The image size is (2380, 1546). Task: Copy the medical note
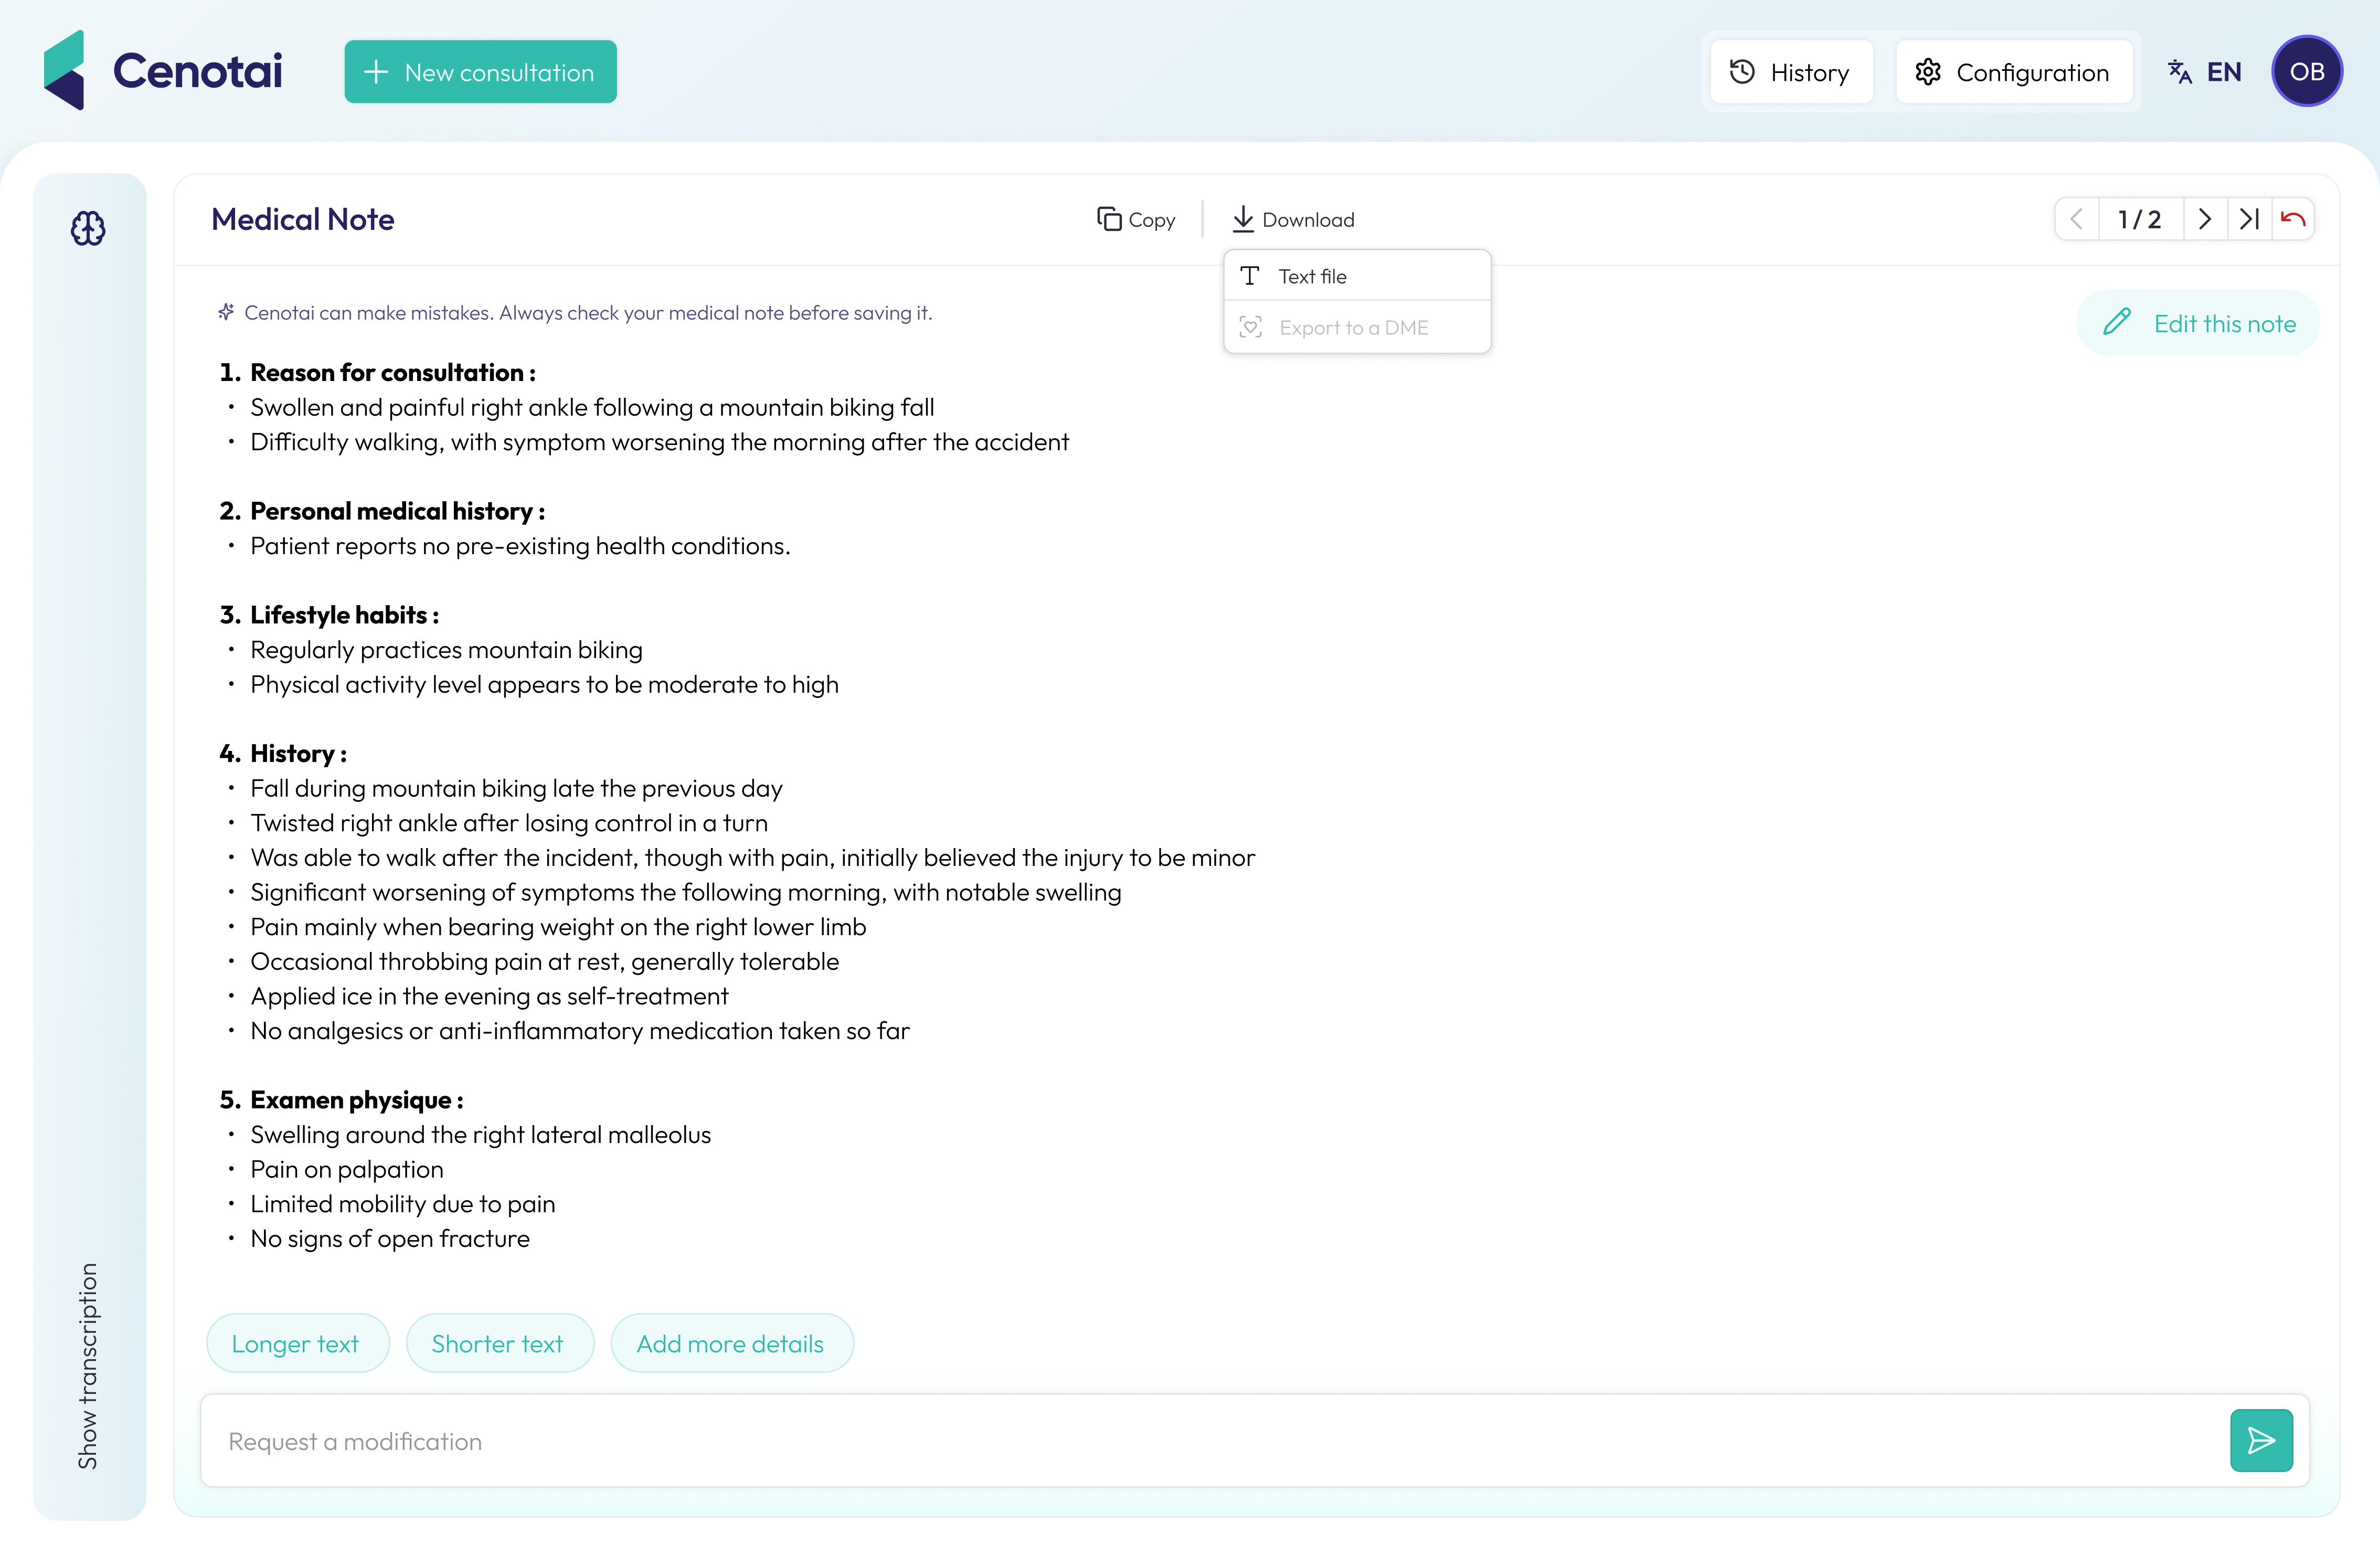tap(1136, 219)
